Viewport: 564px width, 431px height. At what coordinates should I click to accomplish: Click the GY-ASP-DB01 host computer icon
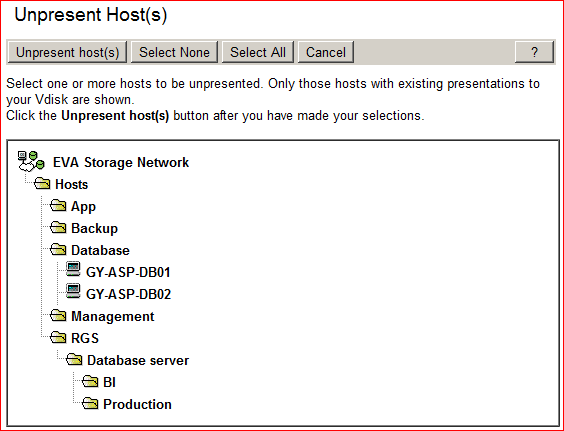click(73, 269)
